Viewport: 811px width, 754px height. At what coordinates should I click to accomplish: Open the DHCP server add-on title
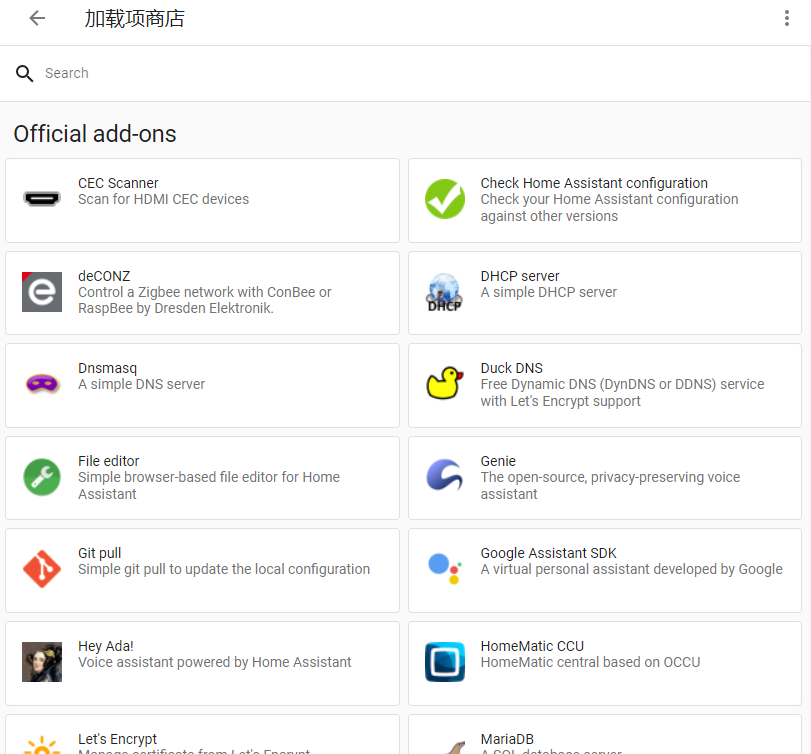coord(520,276)
